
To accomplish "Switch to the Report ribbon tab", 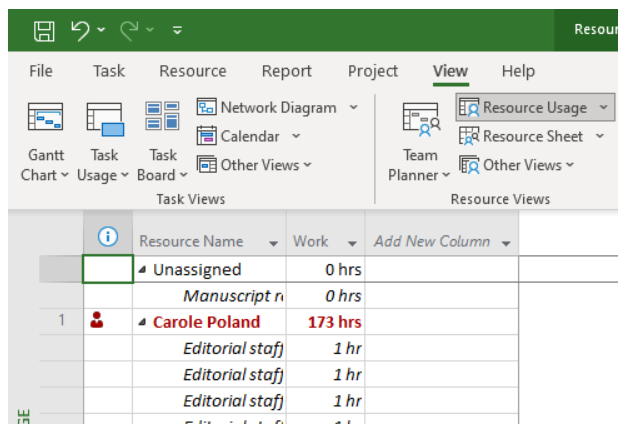I will (286, 71).
